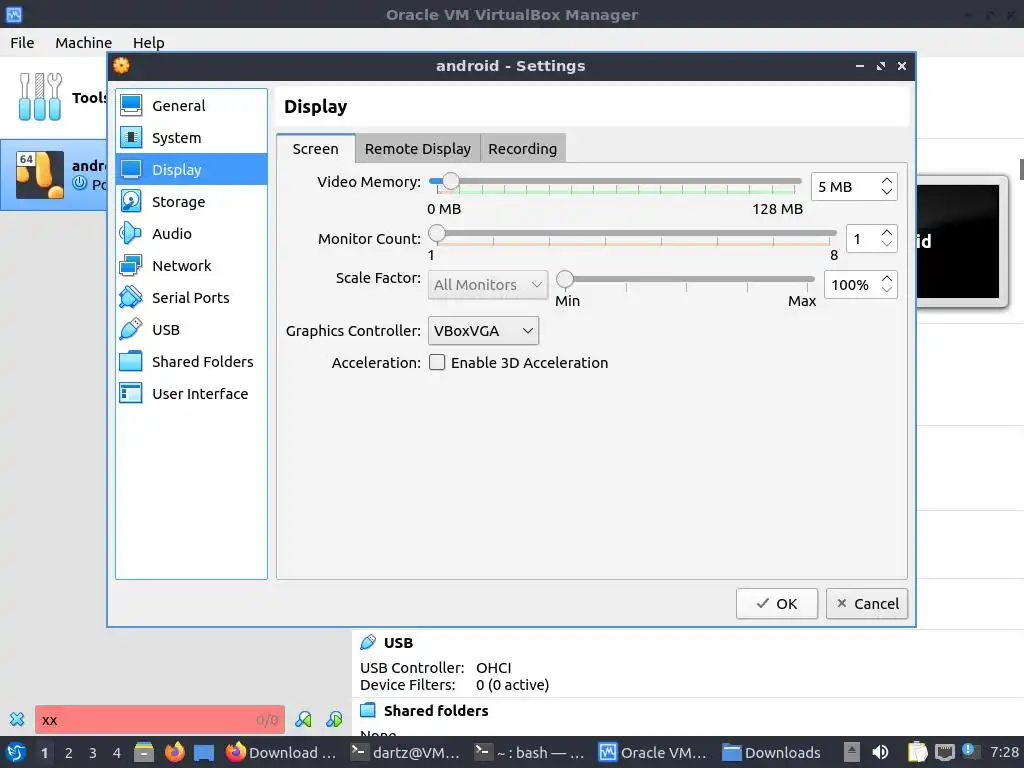The height and width of the screenshot is (768, 1024).
Task: Click the find next match icon
Action: pos(334,720)
